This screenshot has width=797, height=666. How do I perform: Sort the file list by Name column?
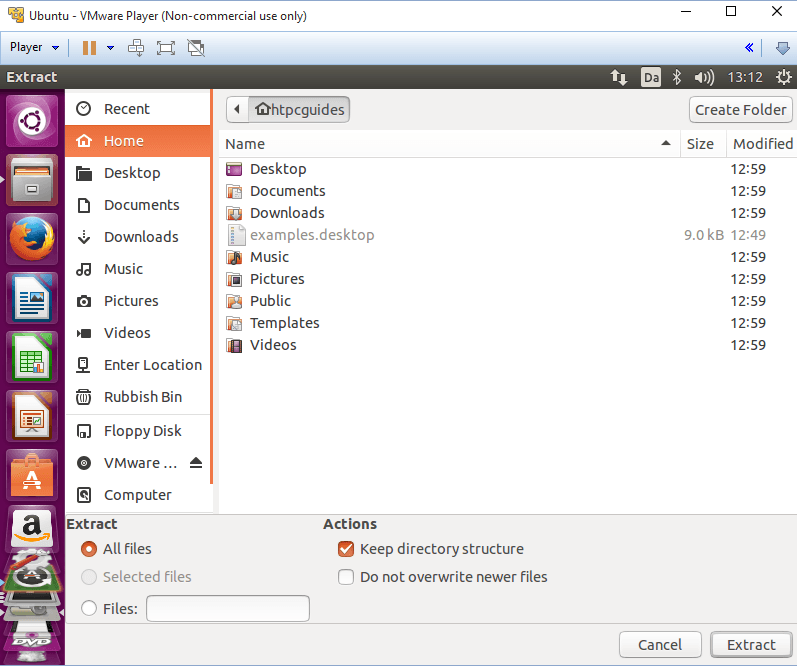point(448,144)
